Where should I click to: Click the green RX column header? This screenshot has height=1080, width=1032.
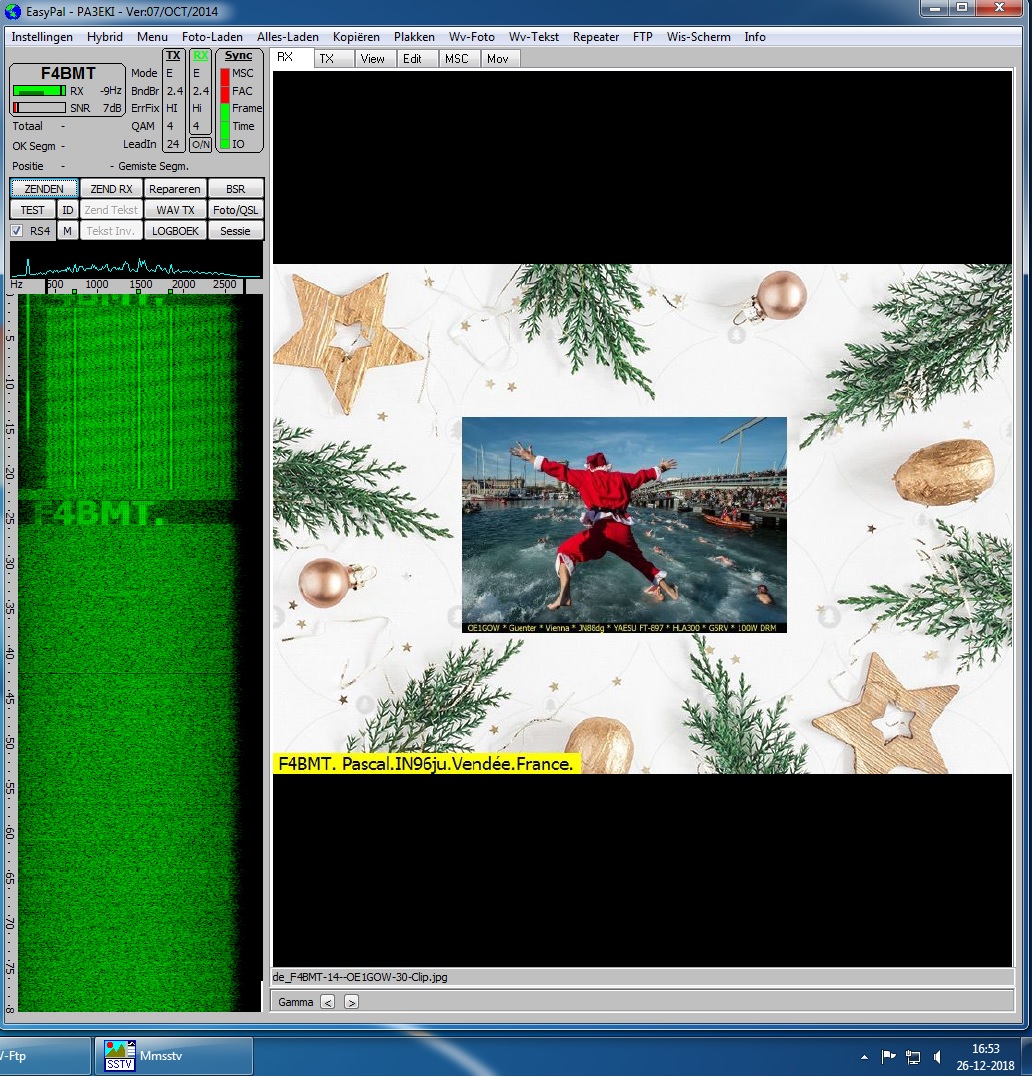(200, 56)
